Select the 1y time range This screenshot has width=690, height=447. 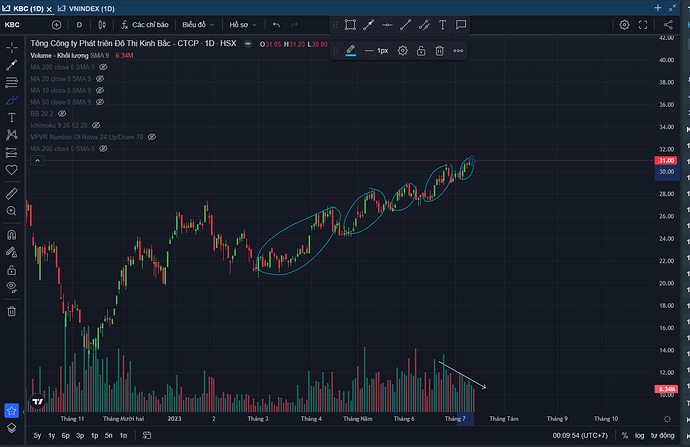pos(51,436)
